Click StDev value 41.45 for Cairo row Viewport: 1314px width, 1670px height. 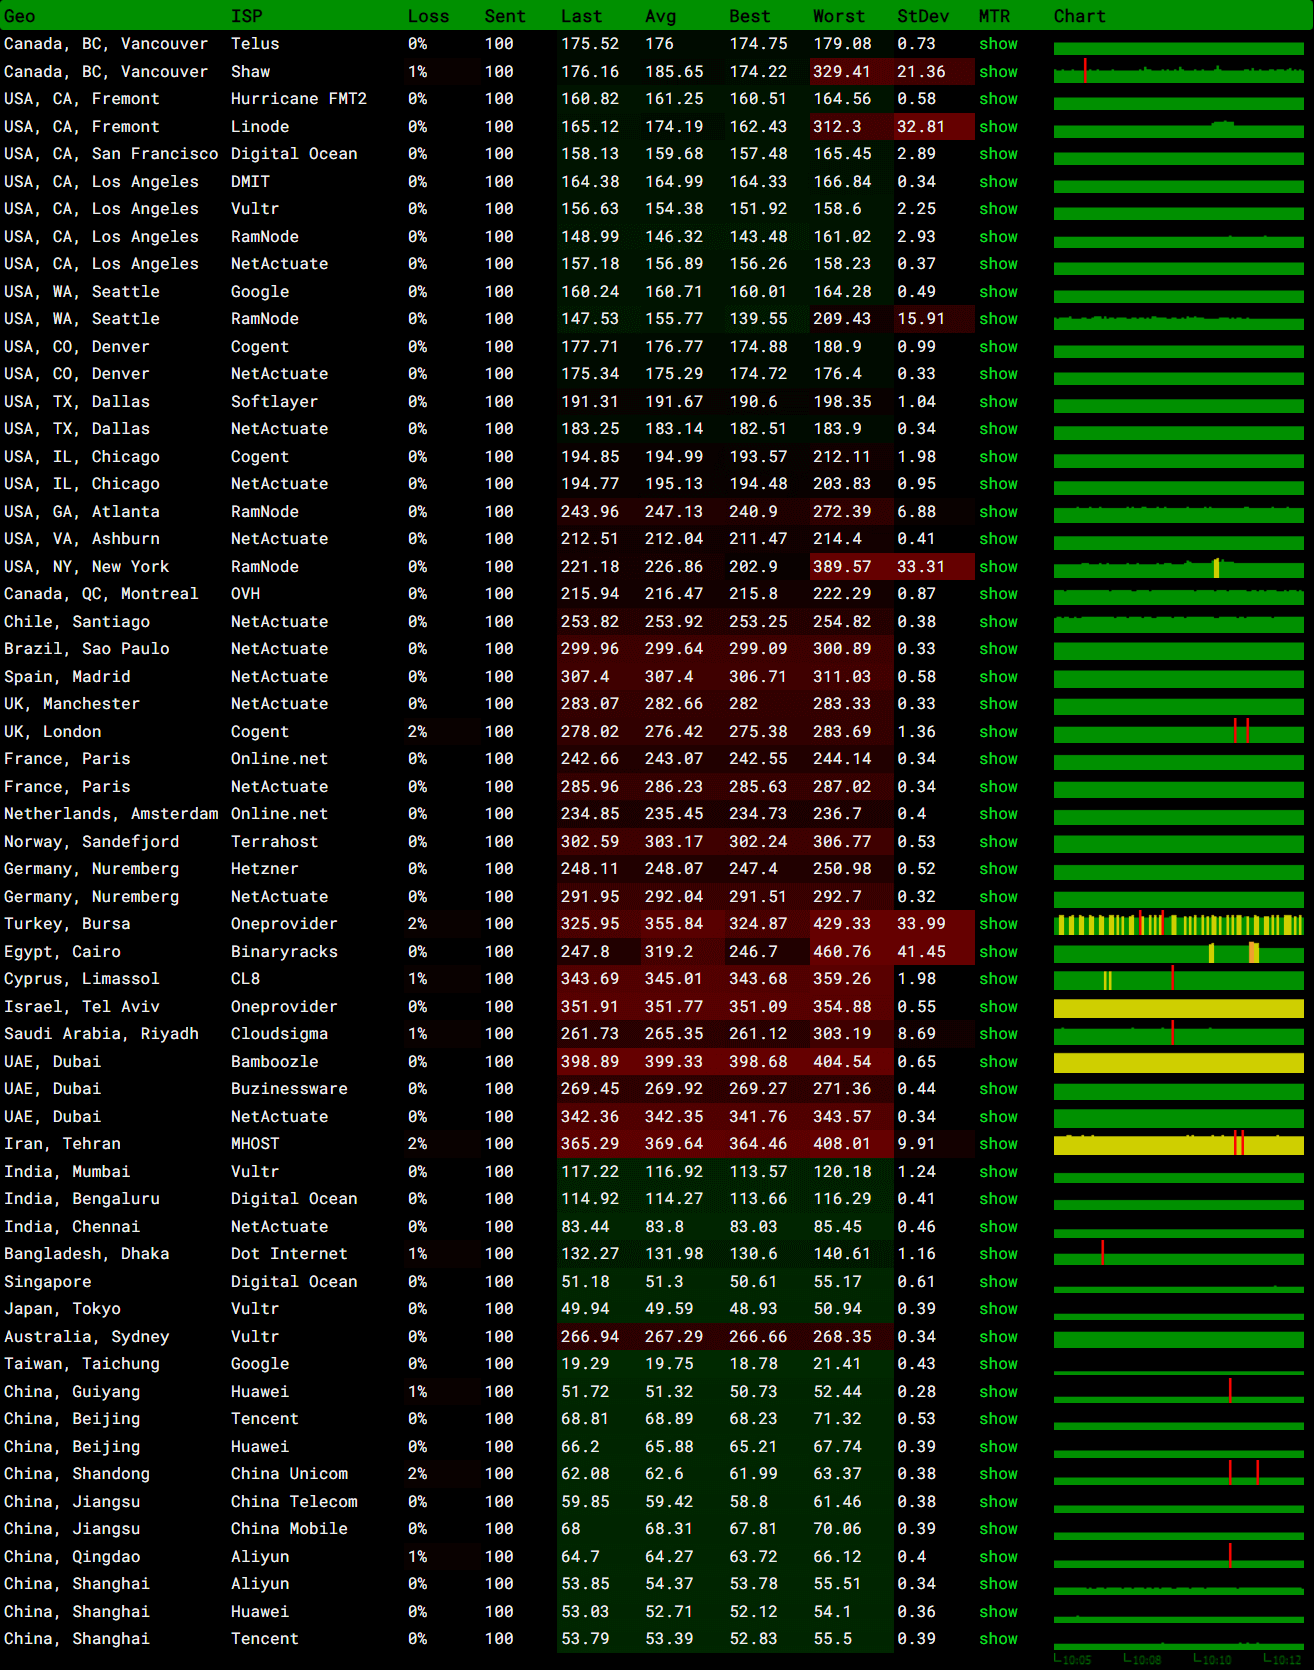click(x=921, y=952)
